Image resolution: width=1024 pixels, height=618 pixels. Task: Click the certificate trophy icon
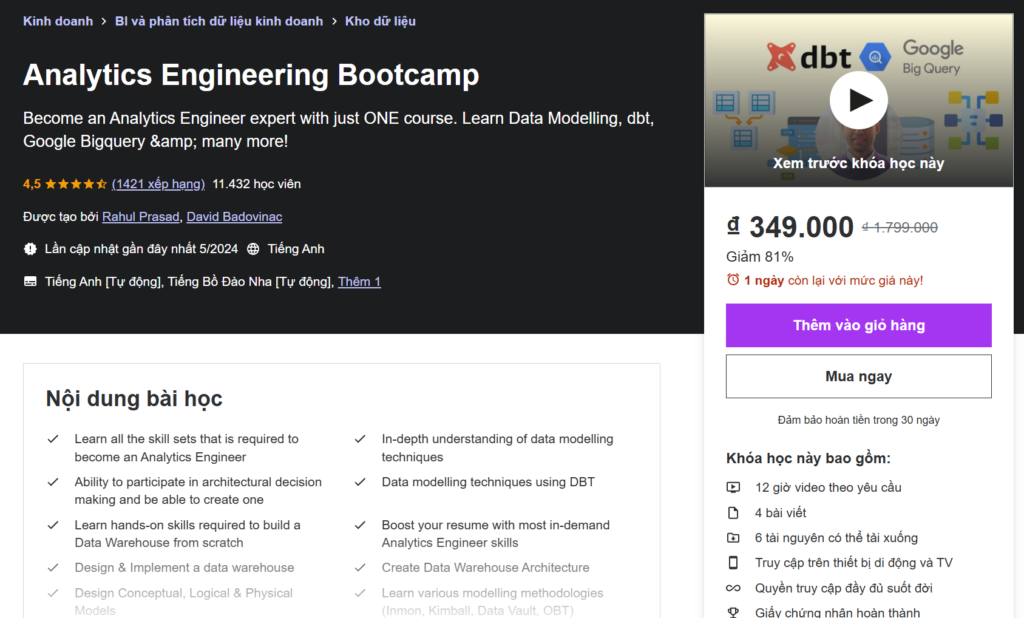tap(733, 612)
